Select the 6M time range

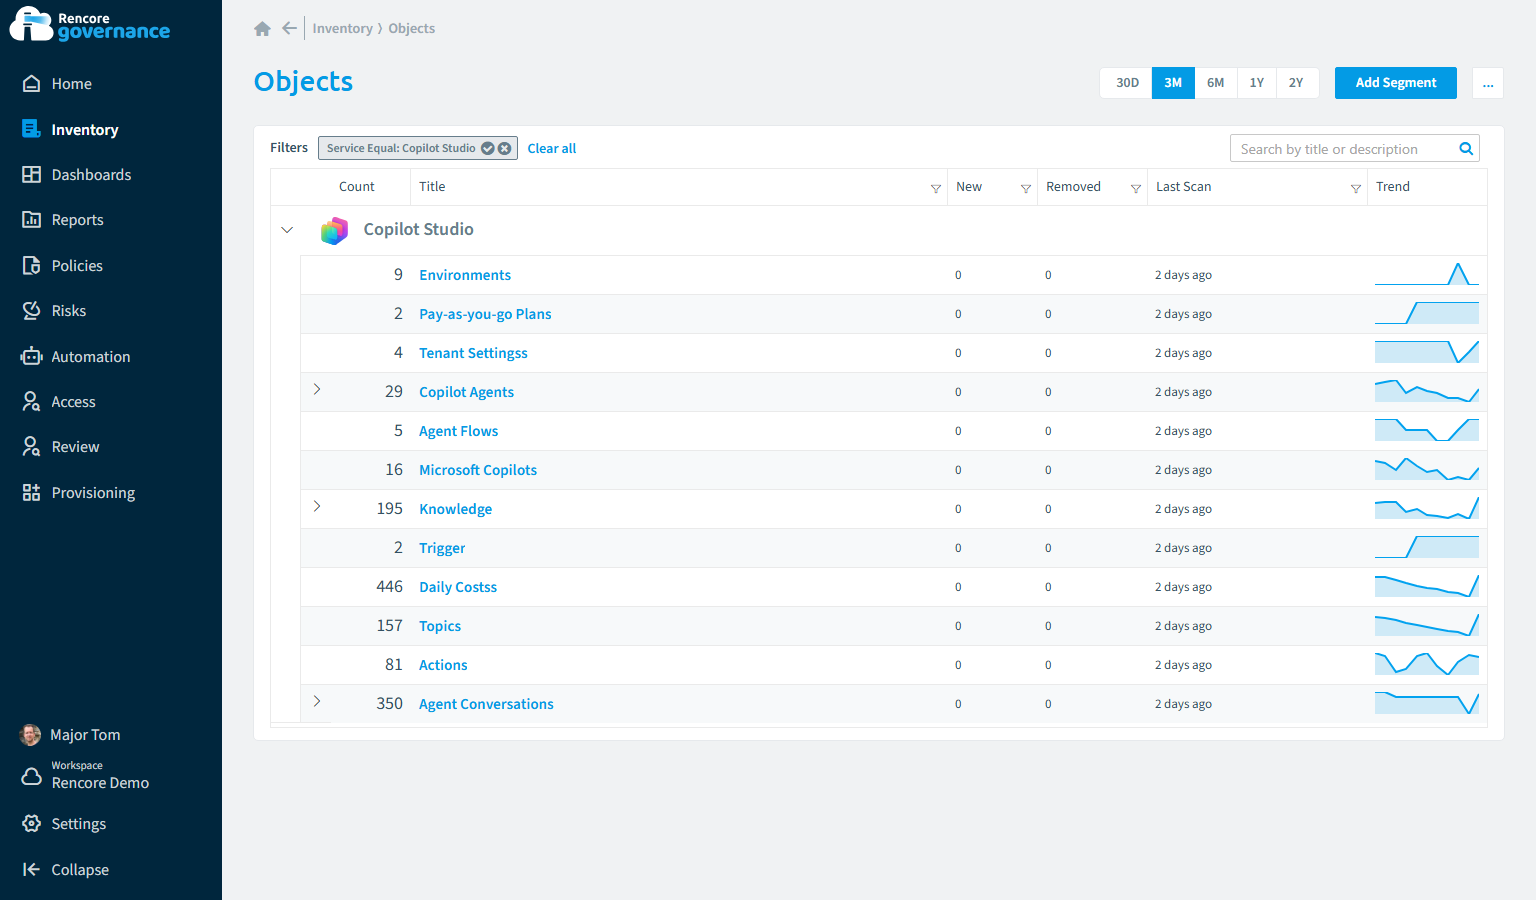1215,83
